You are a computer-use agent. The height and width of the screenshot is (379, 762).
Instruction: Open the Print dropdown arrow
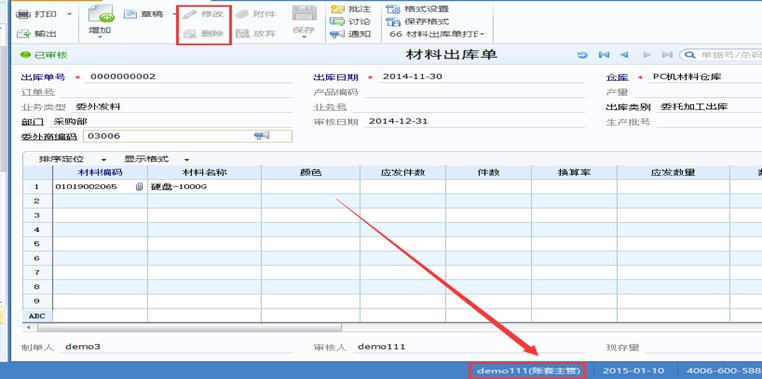coord(69,14)
